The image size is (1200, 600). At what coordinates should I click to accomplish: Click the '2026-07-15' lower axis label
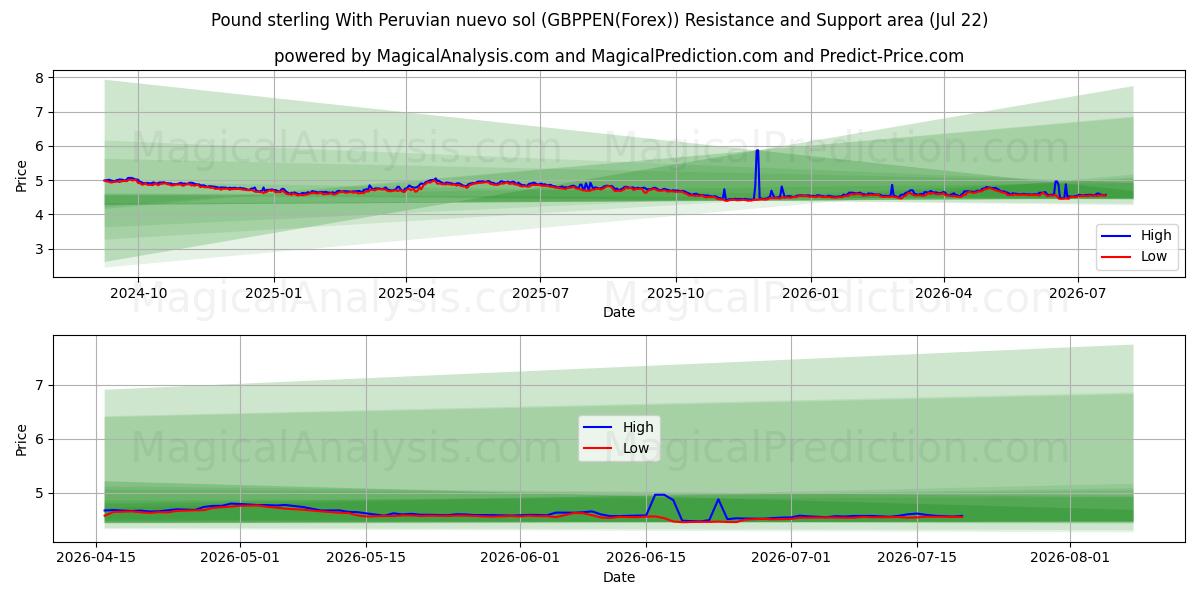917,559
